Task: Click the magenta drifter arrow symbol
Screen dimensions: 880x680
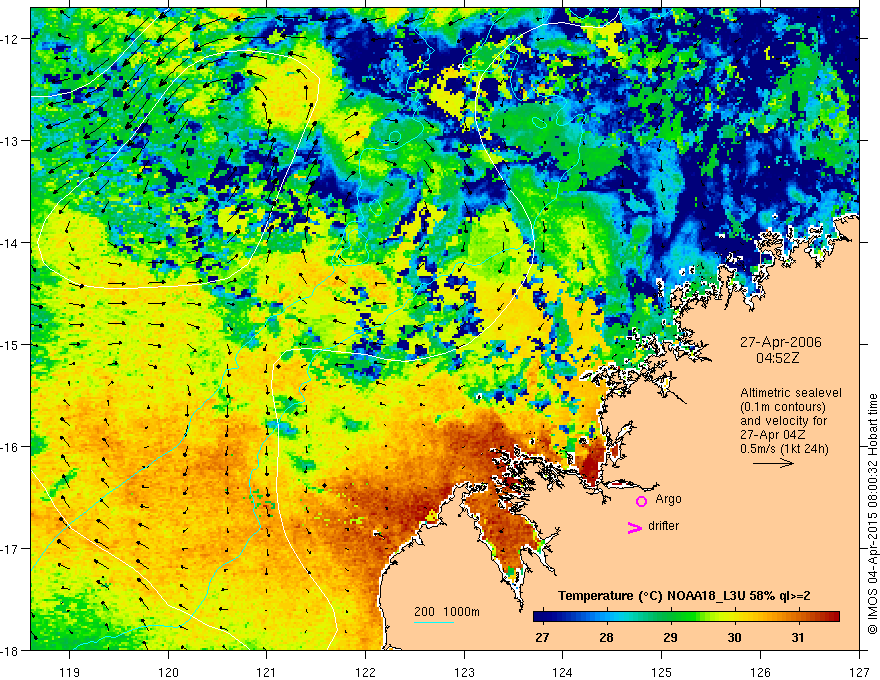Action: point(635,527)
